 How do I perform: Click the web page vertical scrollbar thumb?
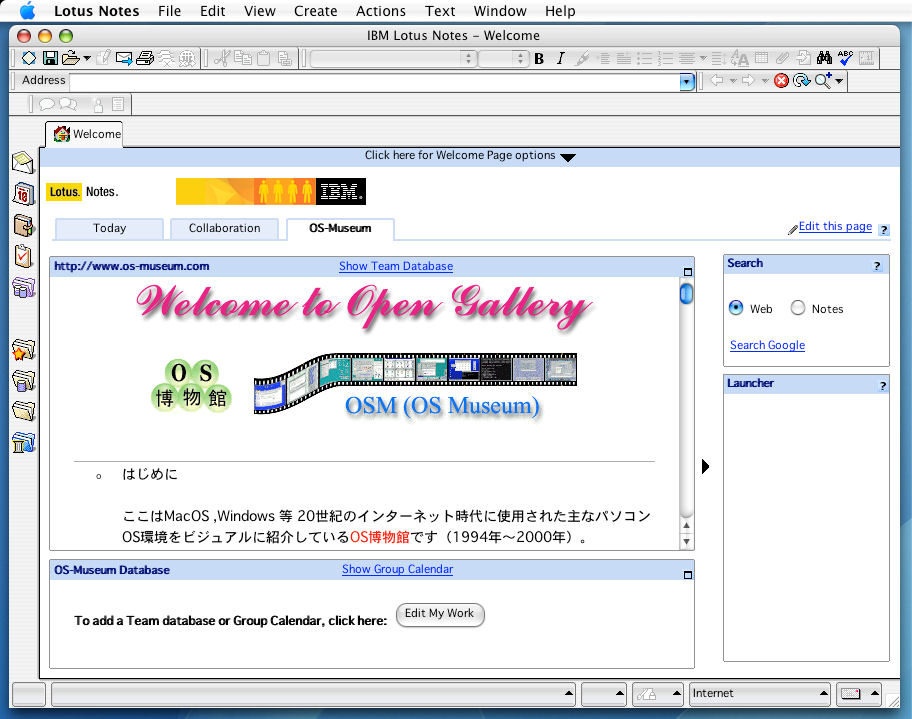[686, 294]
